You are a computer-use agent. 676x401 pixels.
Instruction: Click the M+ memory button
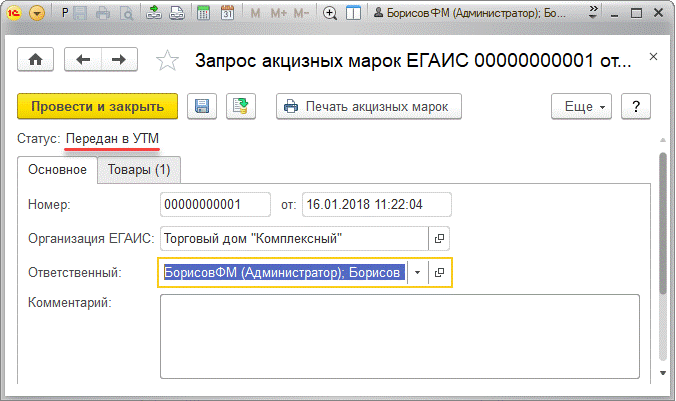(x=279, y=13)
